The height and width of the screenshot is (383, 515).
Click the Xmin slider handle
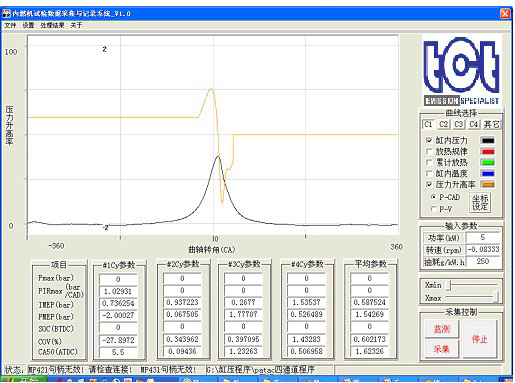click(449, 285)
